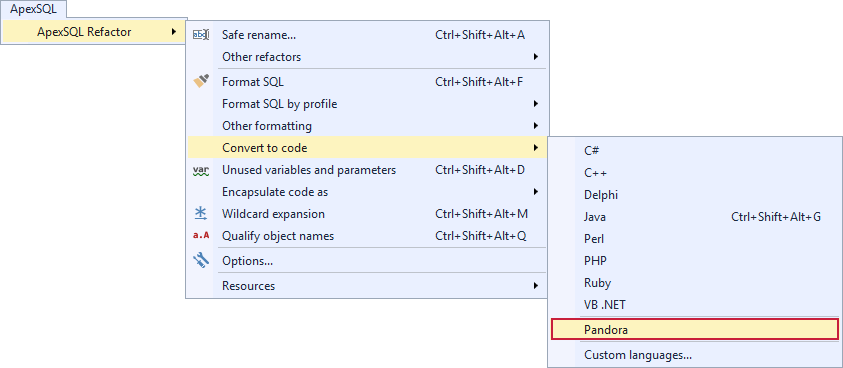This screenshot has height=368, width=843.
Task: Click the Ctrl+Shift+Alt+D shortcut text
Action: 480,170
